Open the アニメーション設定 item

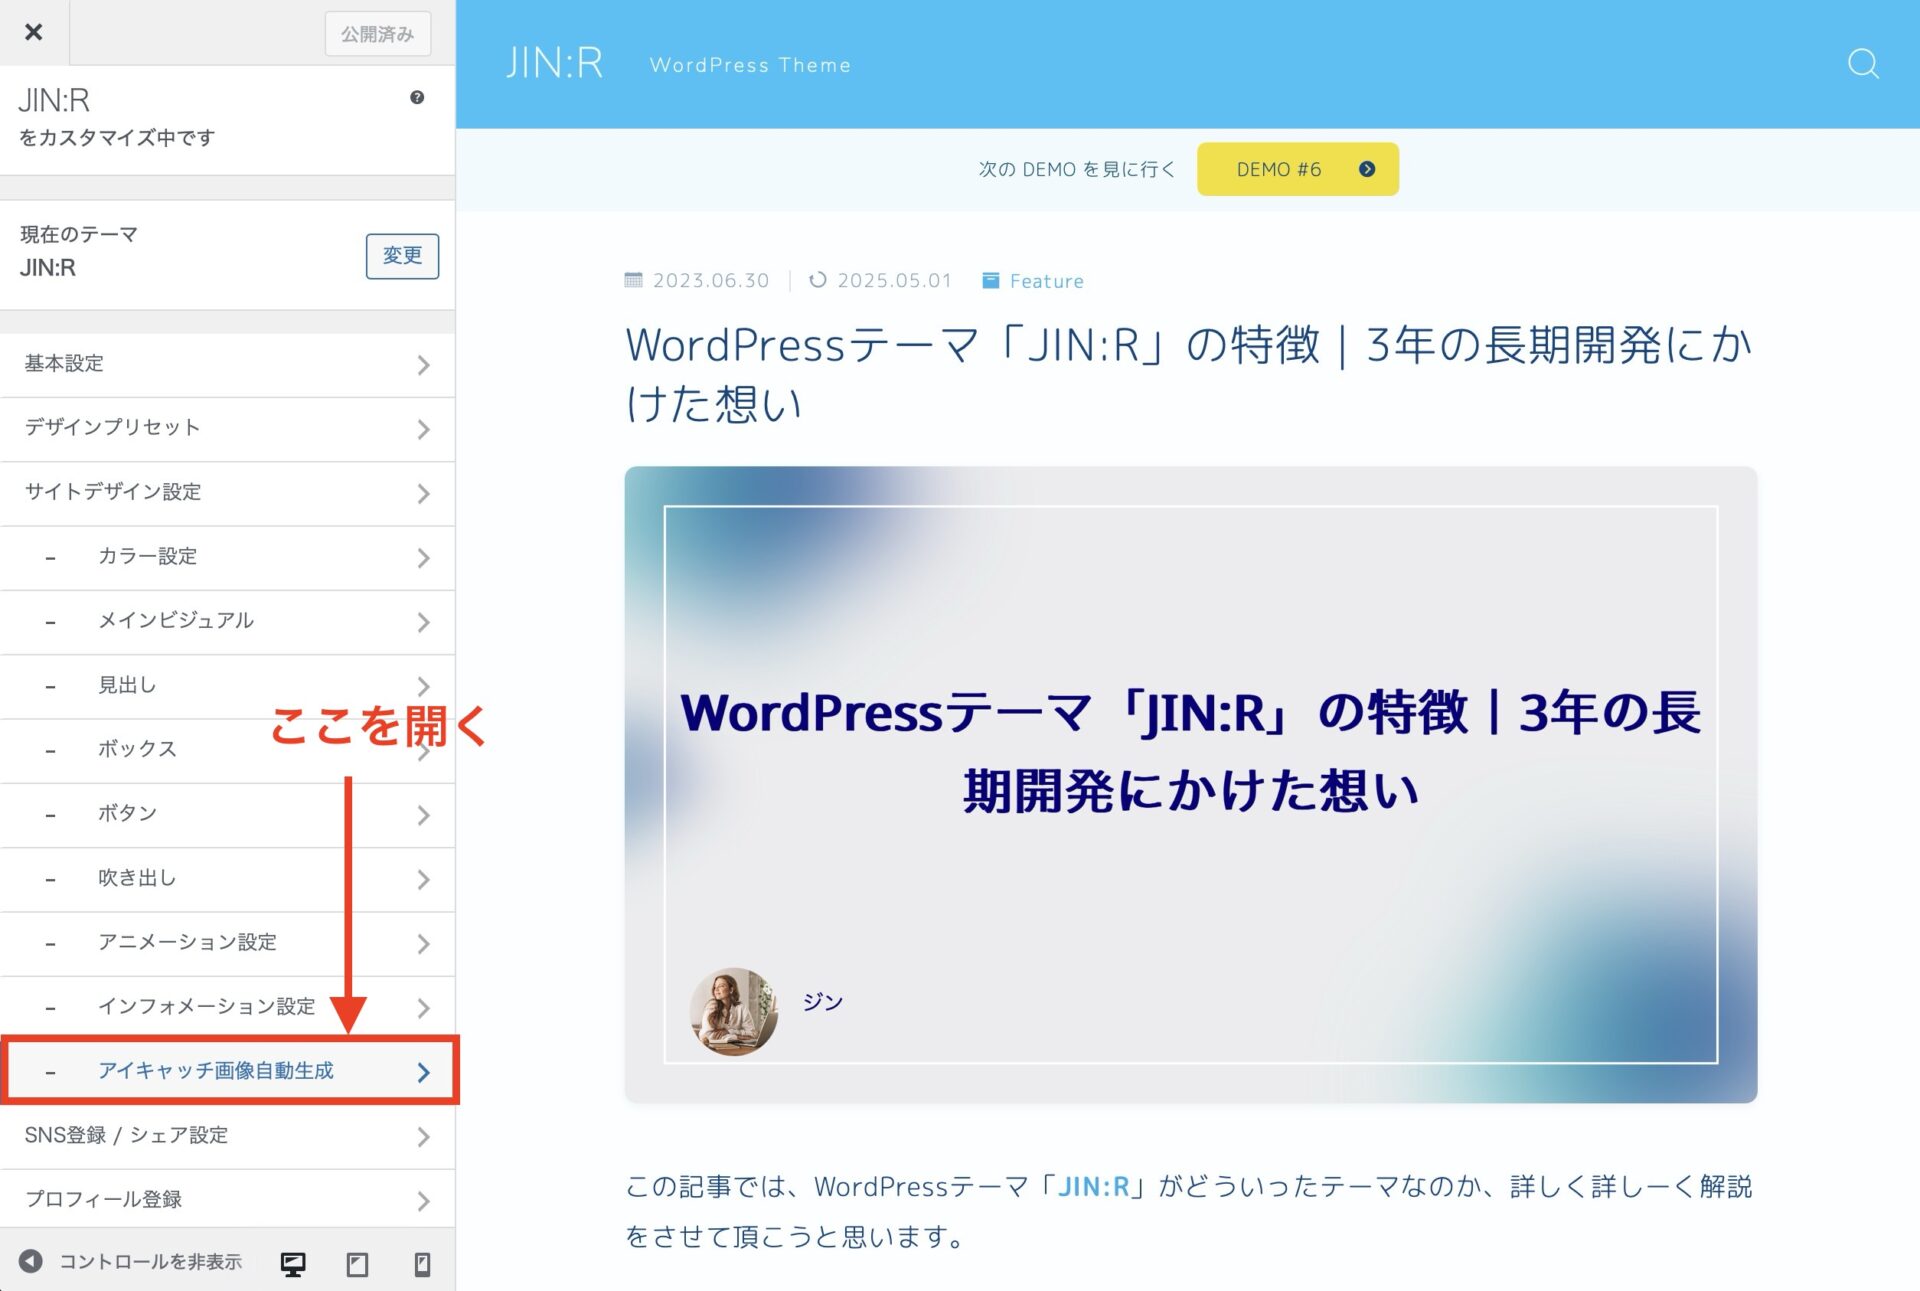[228, 943]
